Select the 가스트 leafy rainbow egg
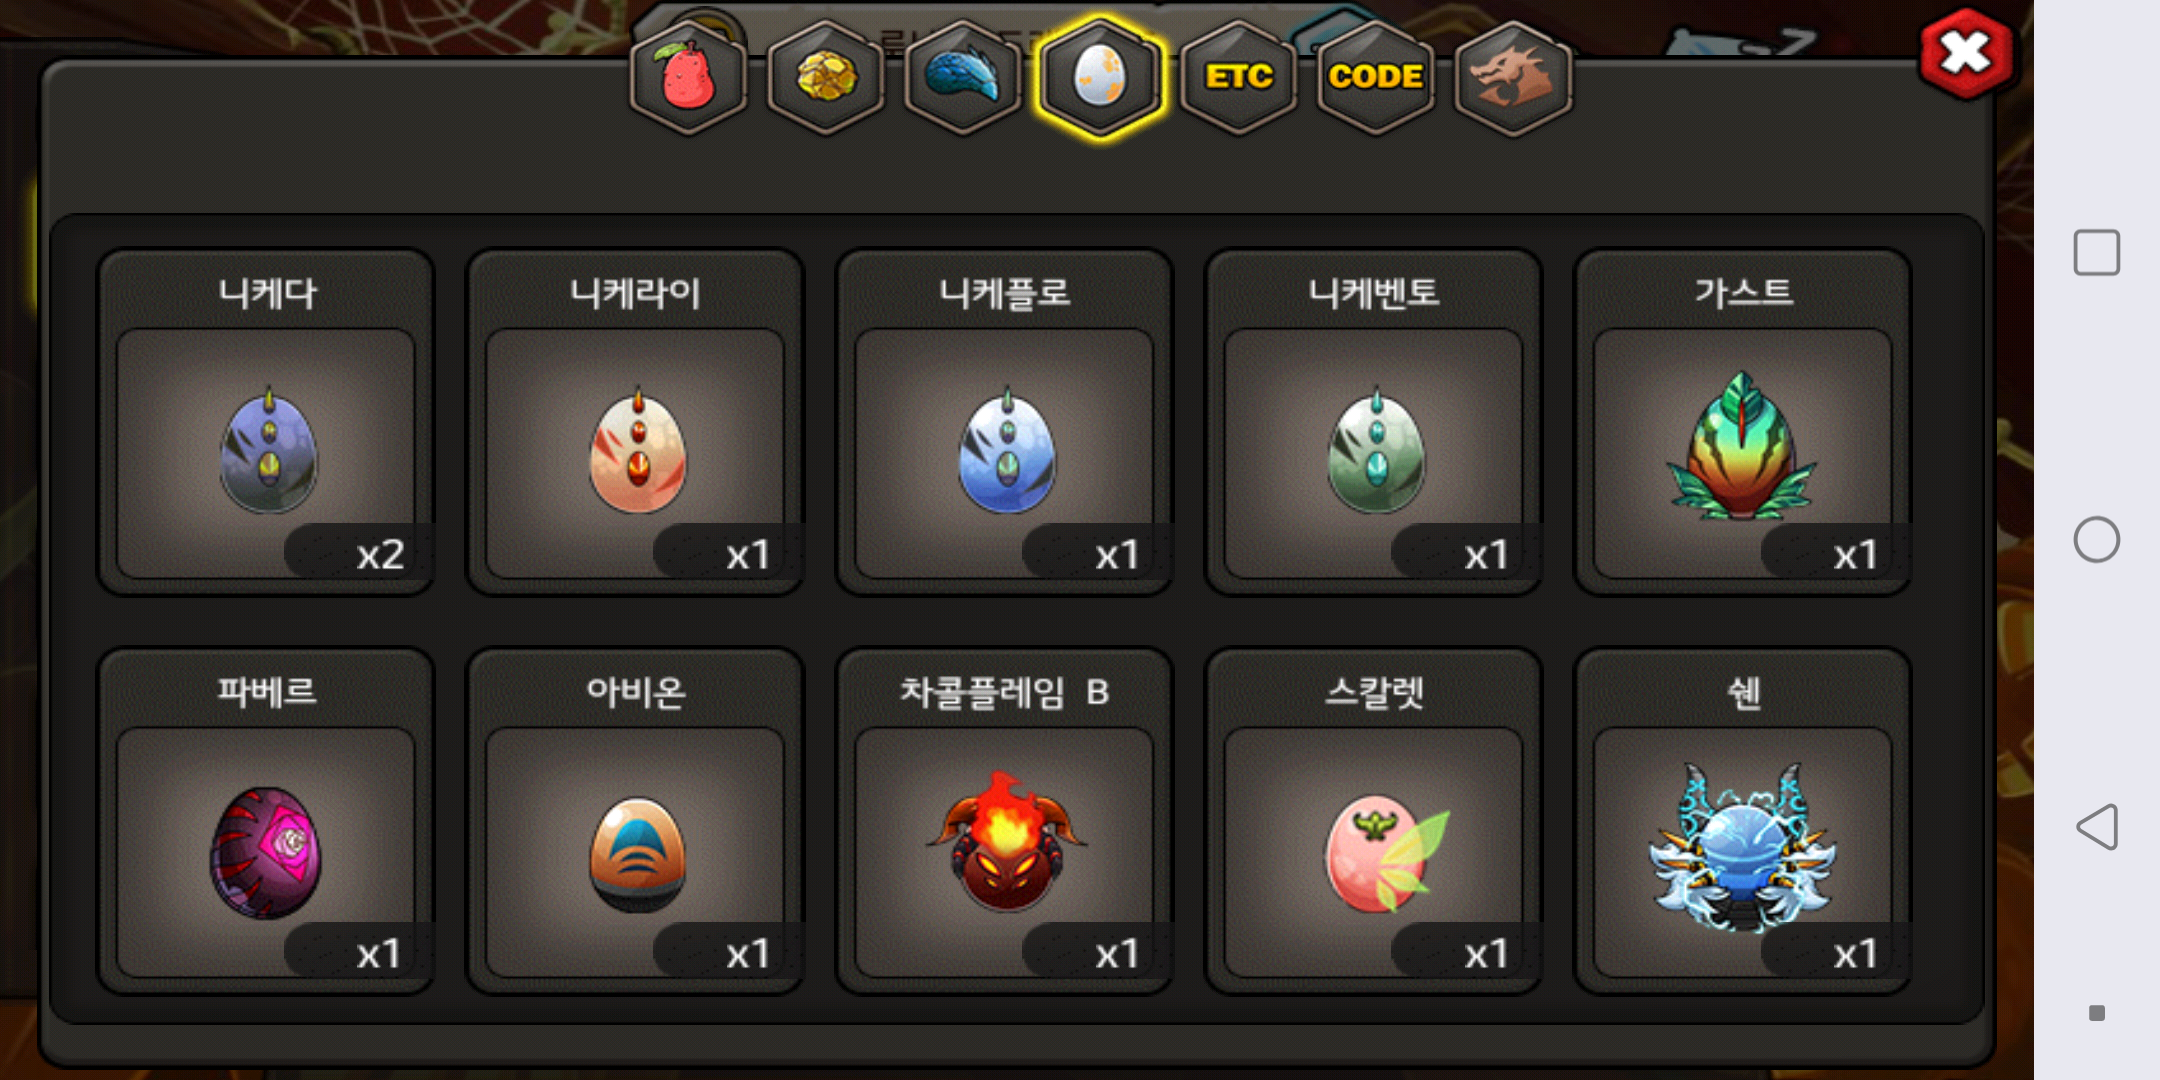 point(1743,422)
